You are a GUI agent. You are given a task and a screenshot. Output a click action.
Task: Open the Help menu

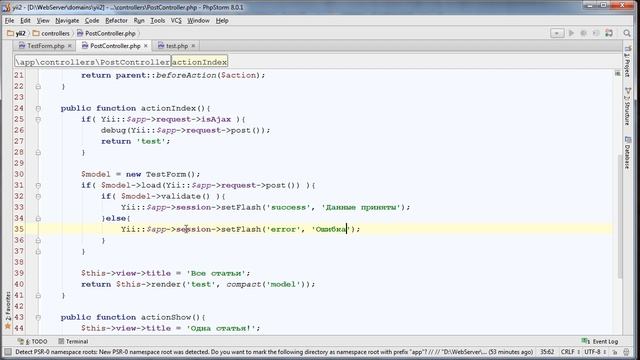222,20
